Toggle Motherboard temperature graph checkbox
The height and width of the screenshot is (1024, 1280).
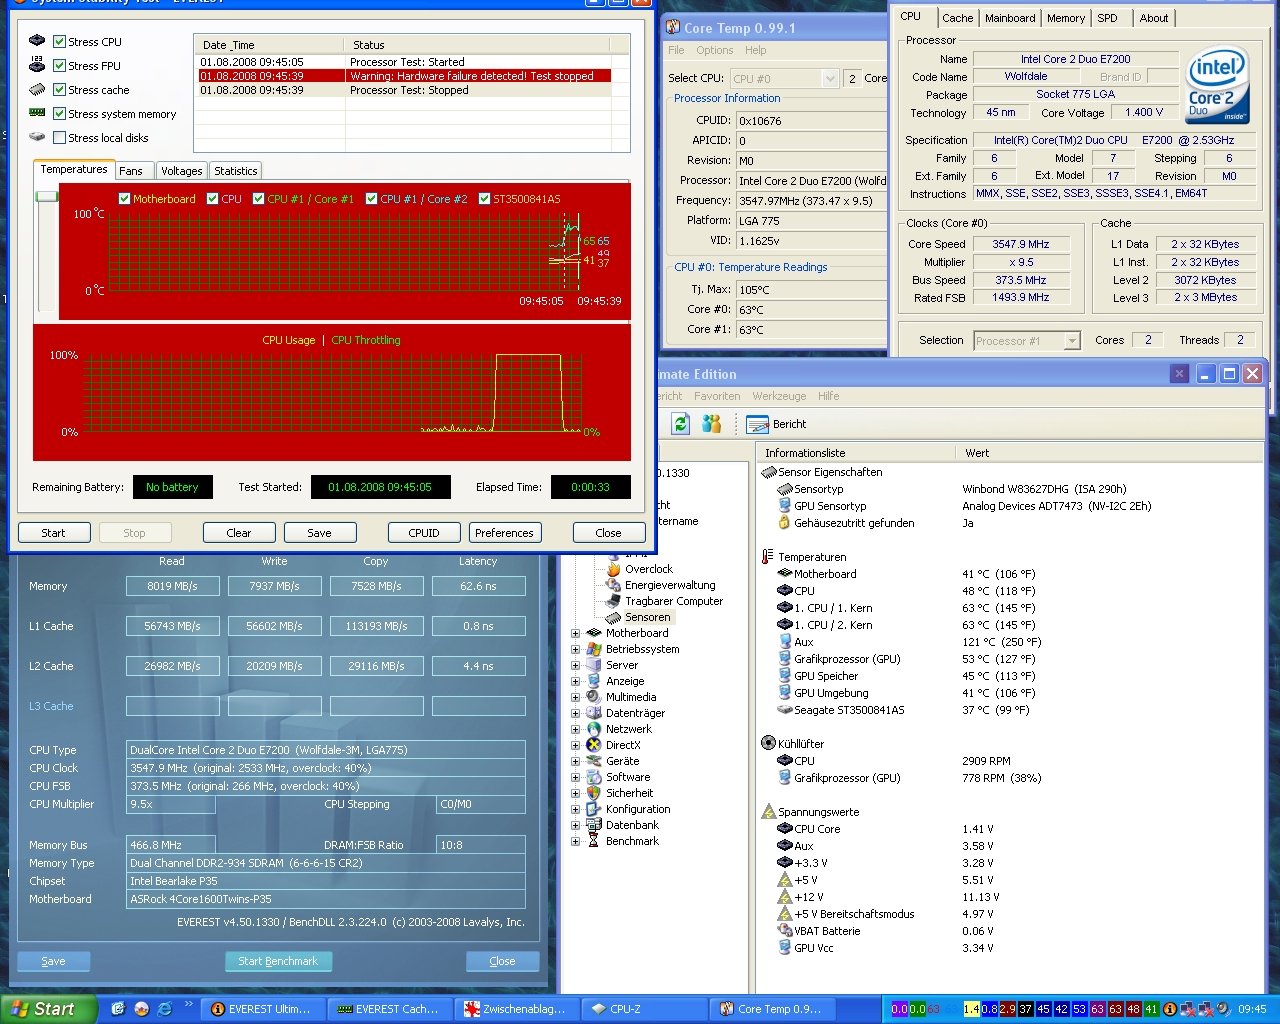[x=125, y=199]
